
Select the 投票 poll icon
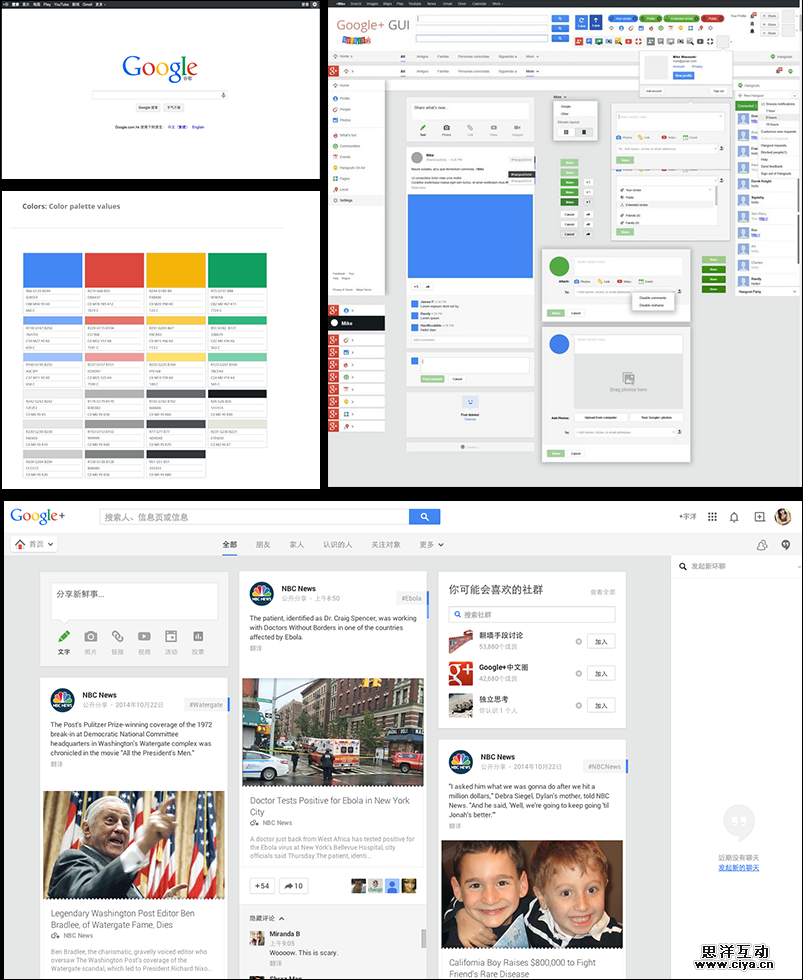tap(198, 636)
